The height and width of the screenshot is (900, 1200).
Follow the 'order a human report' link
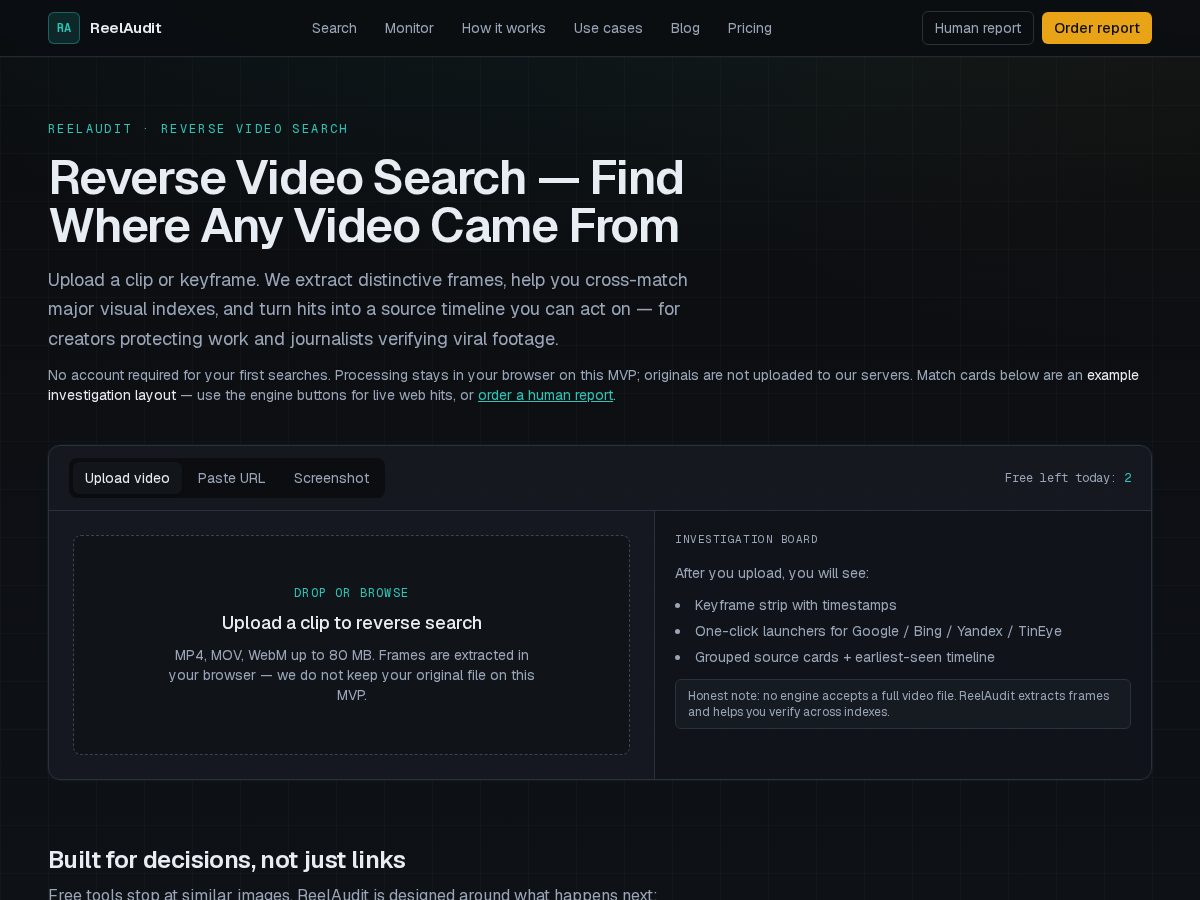click(545, 395)
